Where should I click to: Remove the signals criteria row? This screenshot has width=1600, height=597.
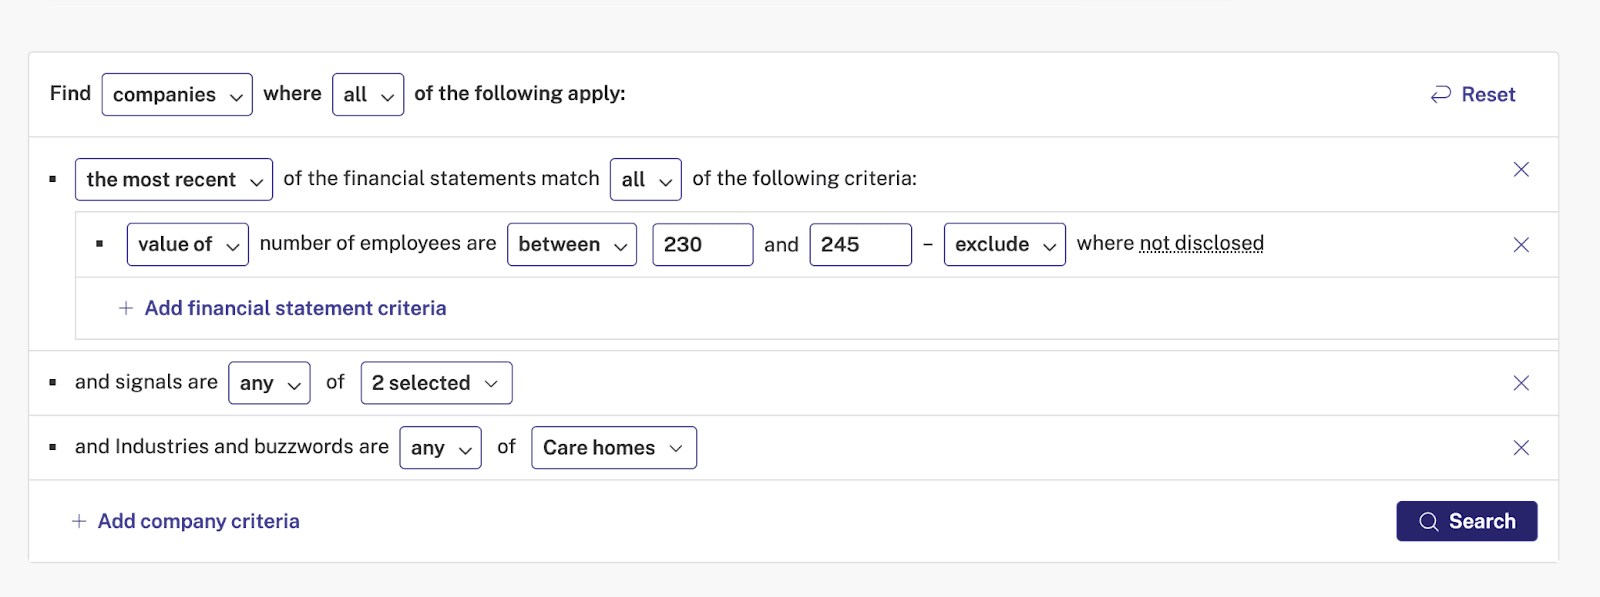tap(1521, 383)
